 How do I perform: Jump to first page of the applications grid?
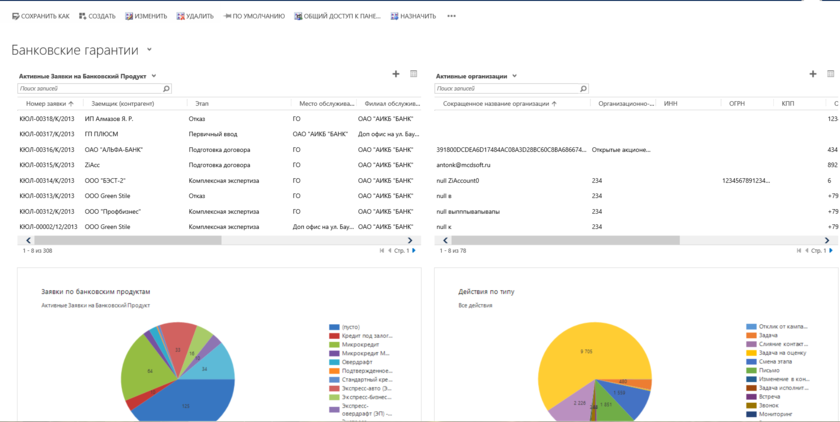click(381, 251)
